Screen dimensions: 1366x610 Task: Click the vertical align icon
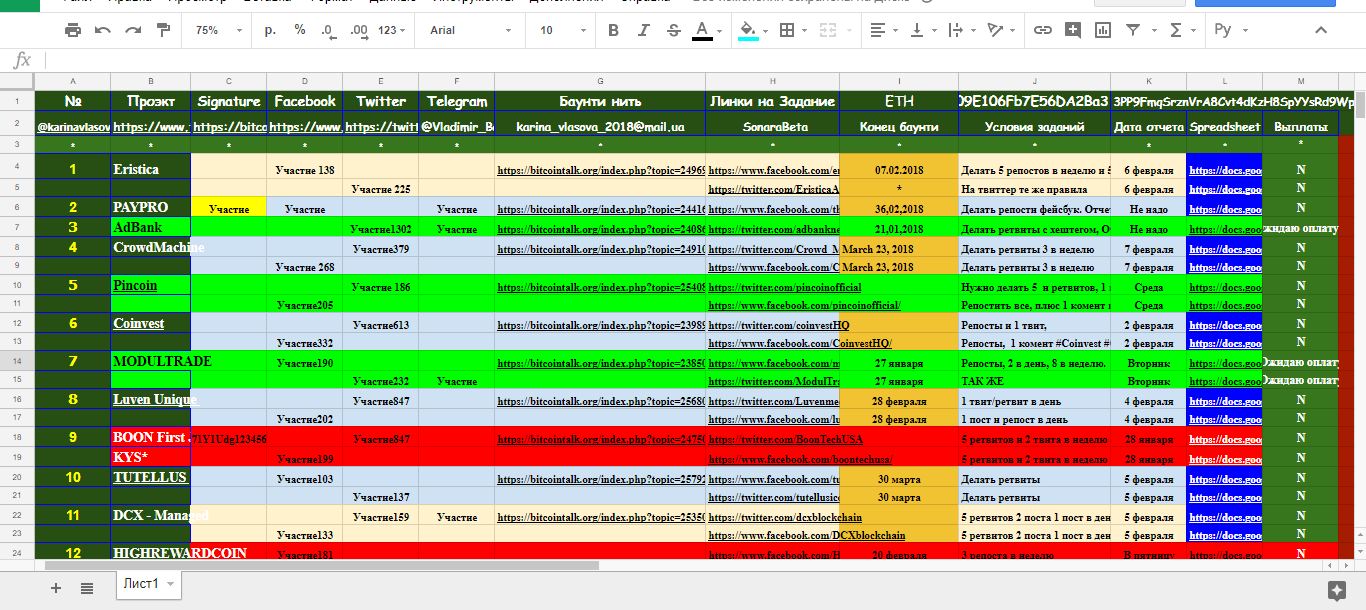point(916,30)
